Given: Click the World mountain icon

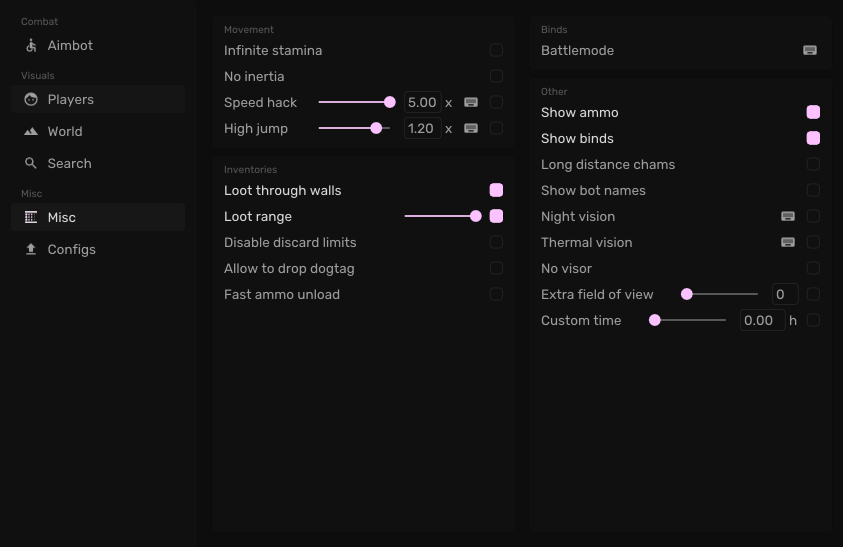Looking at the screenshot, I should pyautogui.click(x=31, y=132).
